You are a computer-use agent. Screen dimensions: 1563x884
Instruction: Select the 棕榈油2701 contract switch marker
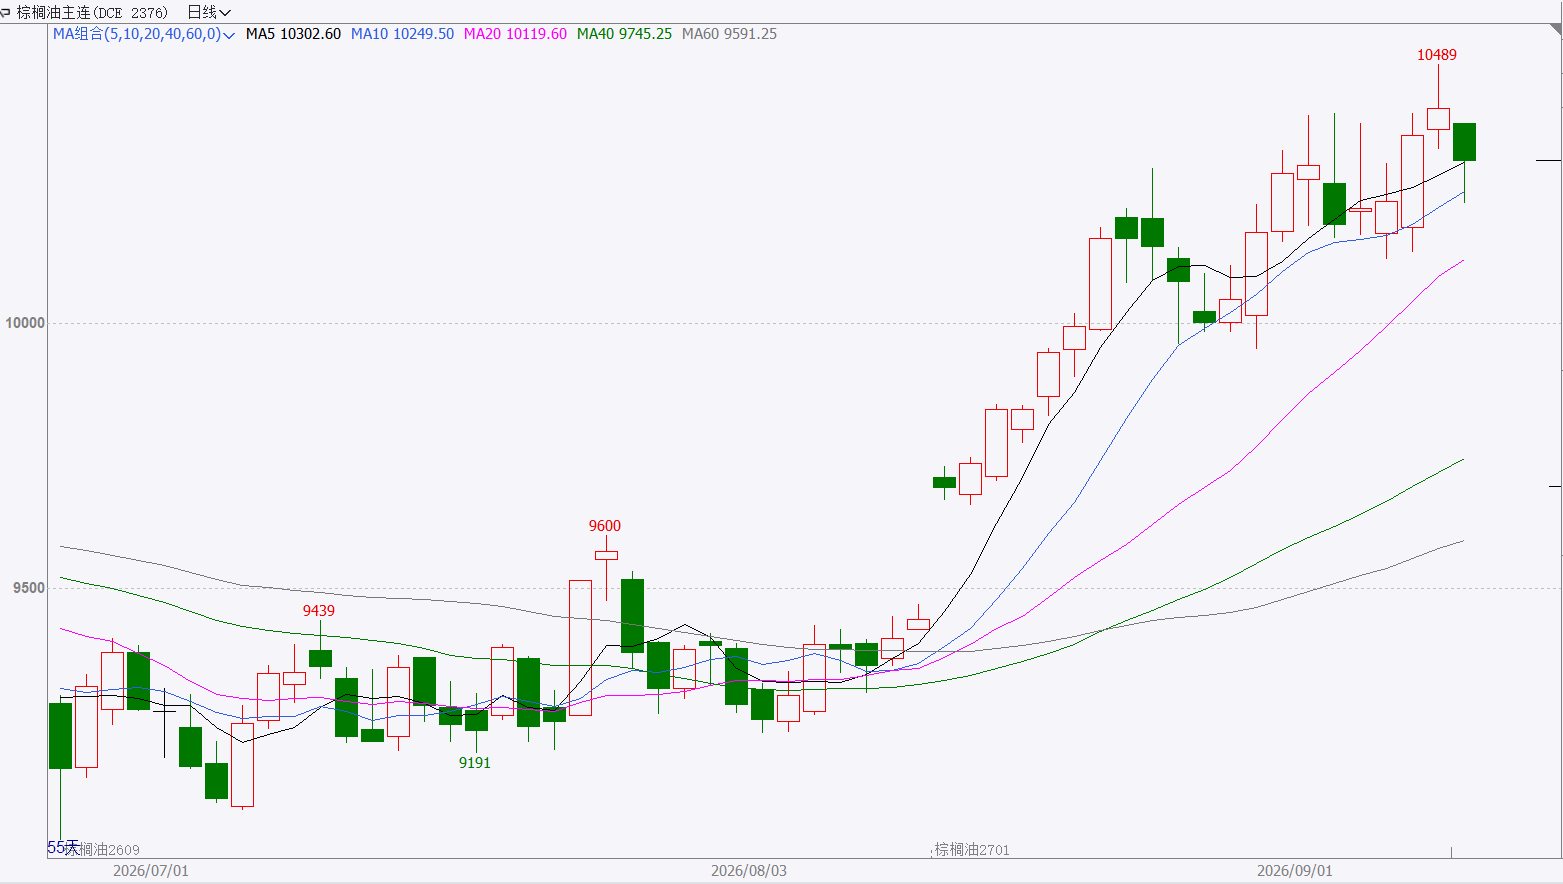(972, 850)
